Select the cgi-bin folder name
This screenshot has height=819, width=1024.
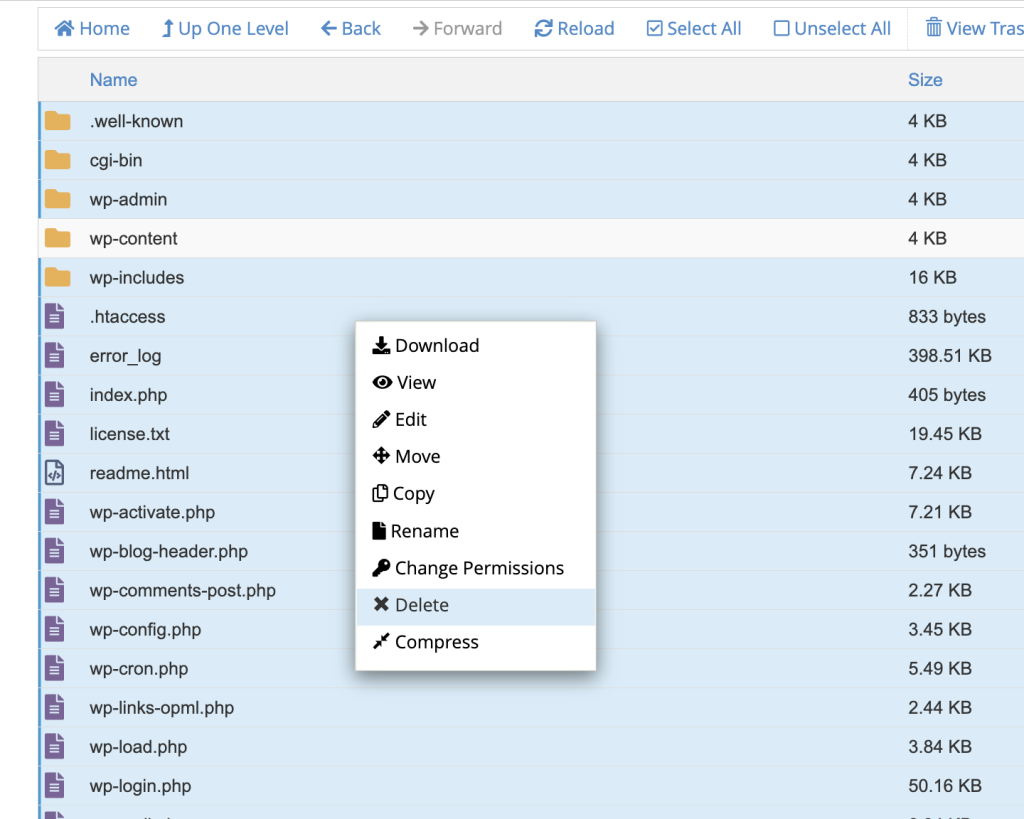(x=116, y=160)
